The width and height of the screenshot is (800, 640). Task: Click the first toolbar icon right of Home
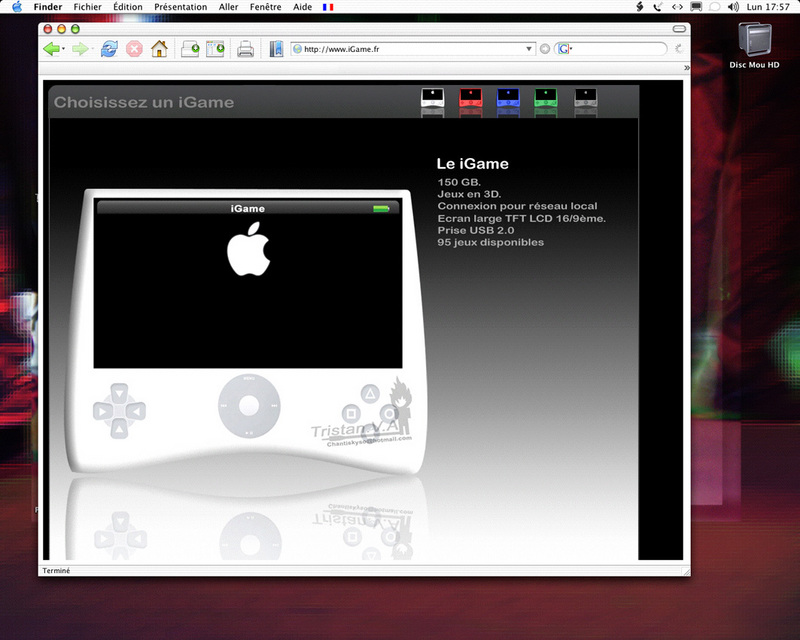[x=190, y=49]
